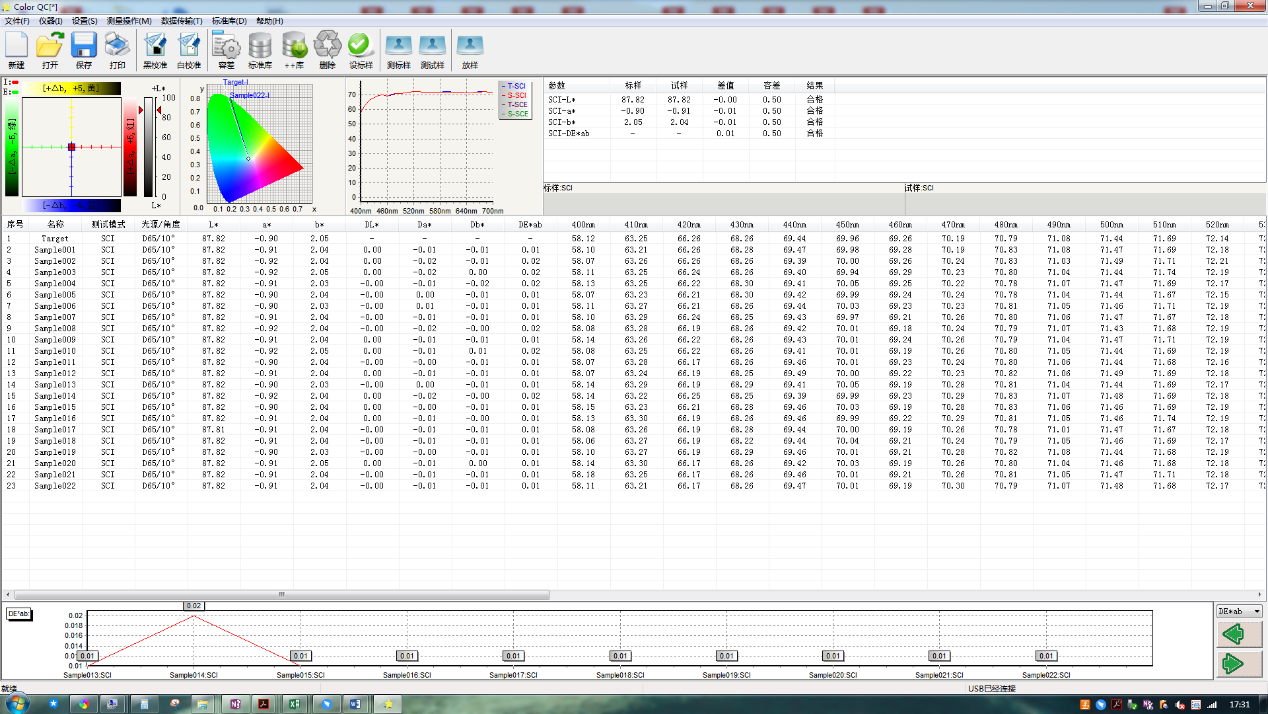Open the 标准库 database icon
Screen dimensions: 1268x714
tap(259, 45)
